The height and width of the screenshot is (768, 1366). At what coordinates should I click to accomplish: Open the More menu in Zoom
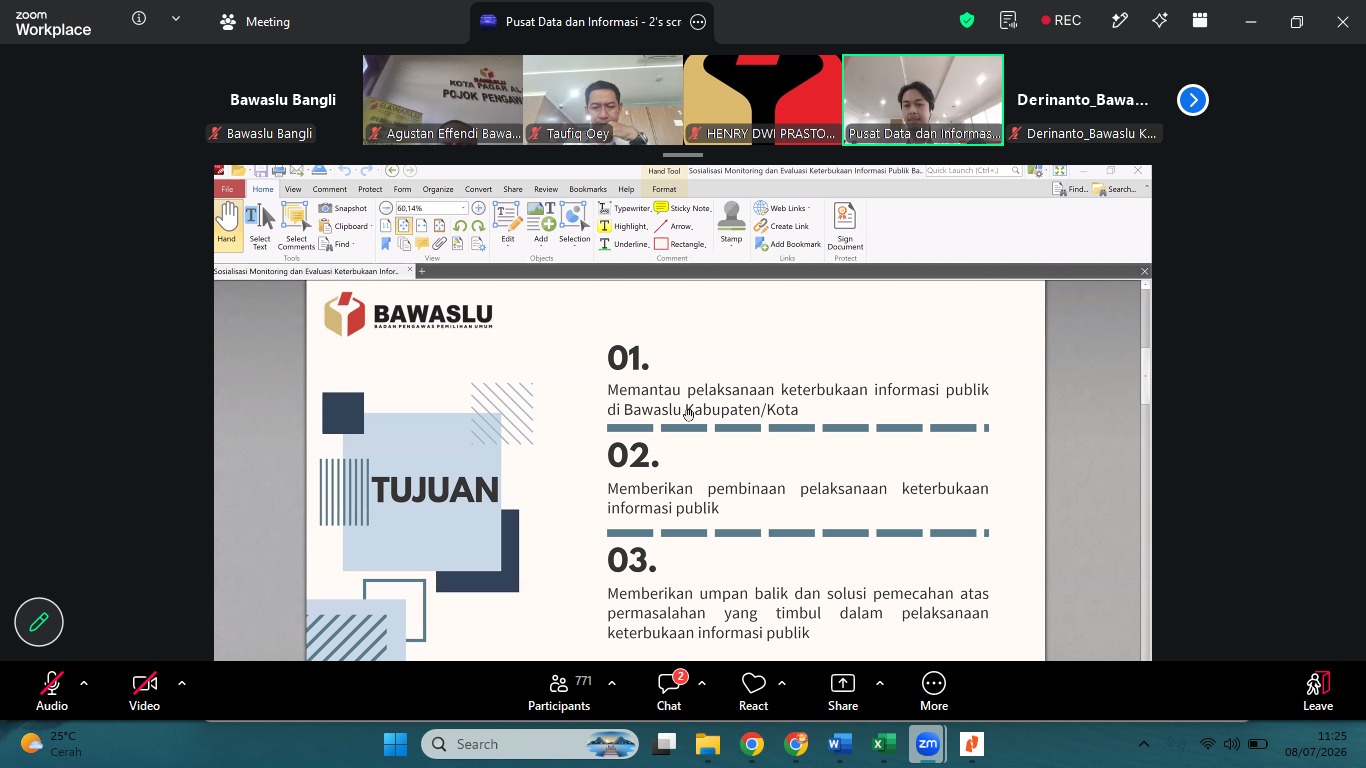tap(934, 690)
